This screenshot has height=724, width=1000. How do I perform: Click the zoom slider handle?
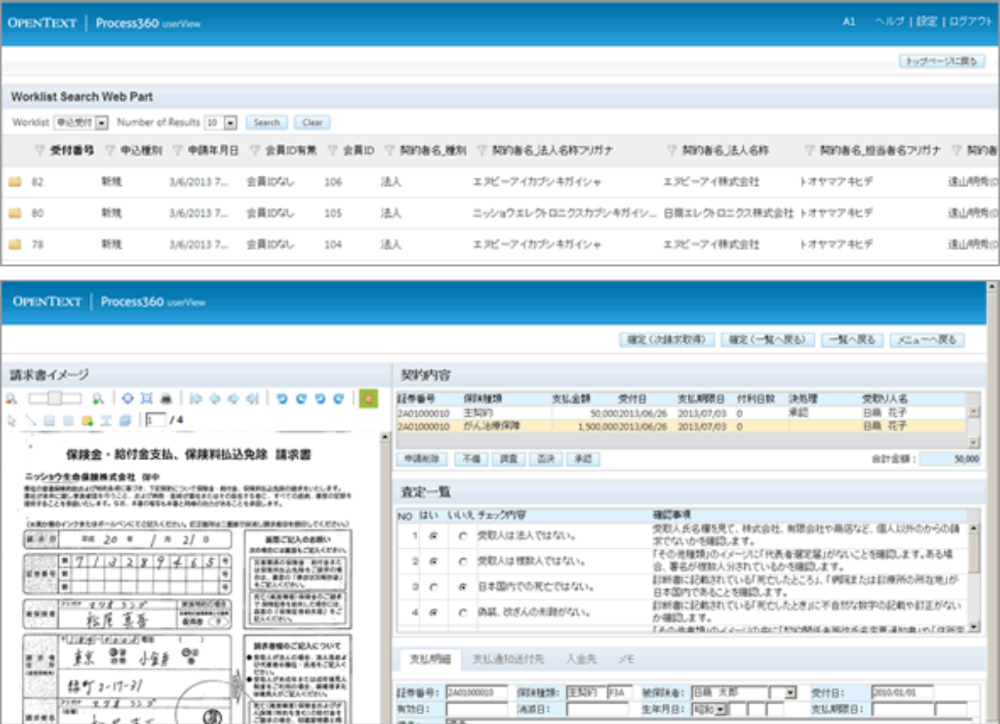pyautogui.click(x=55, y=399)
